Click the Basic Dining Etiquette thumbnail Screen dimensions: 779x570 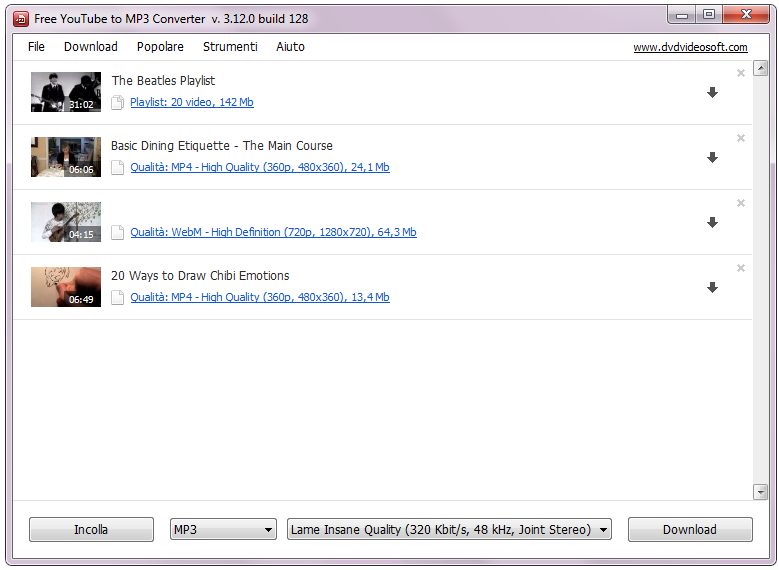(66, 157)
